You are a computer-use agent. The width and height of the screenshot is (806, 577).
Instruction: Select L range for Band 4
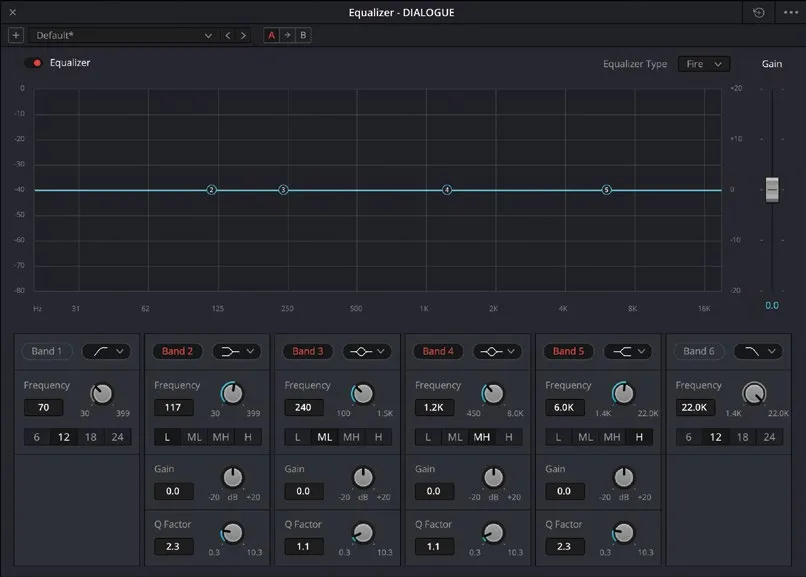click(x=428, y=437)
